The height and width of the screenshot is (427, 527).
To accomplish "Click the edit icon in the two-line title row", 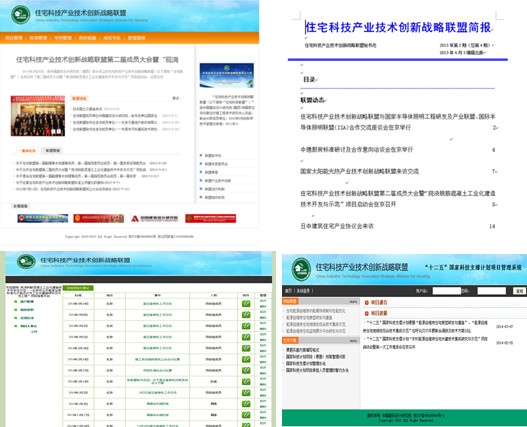I will [246, 381].
